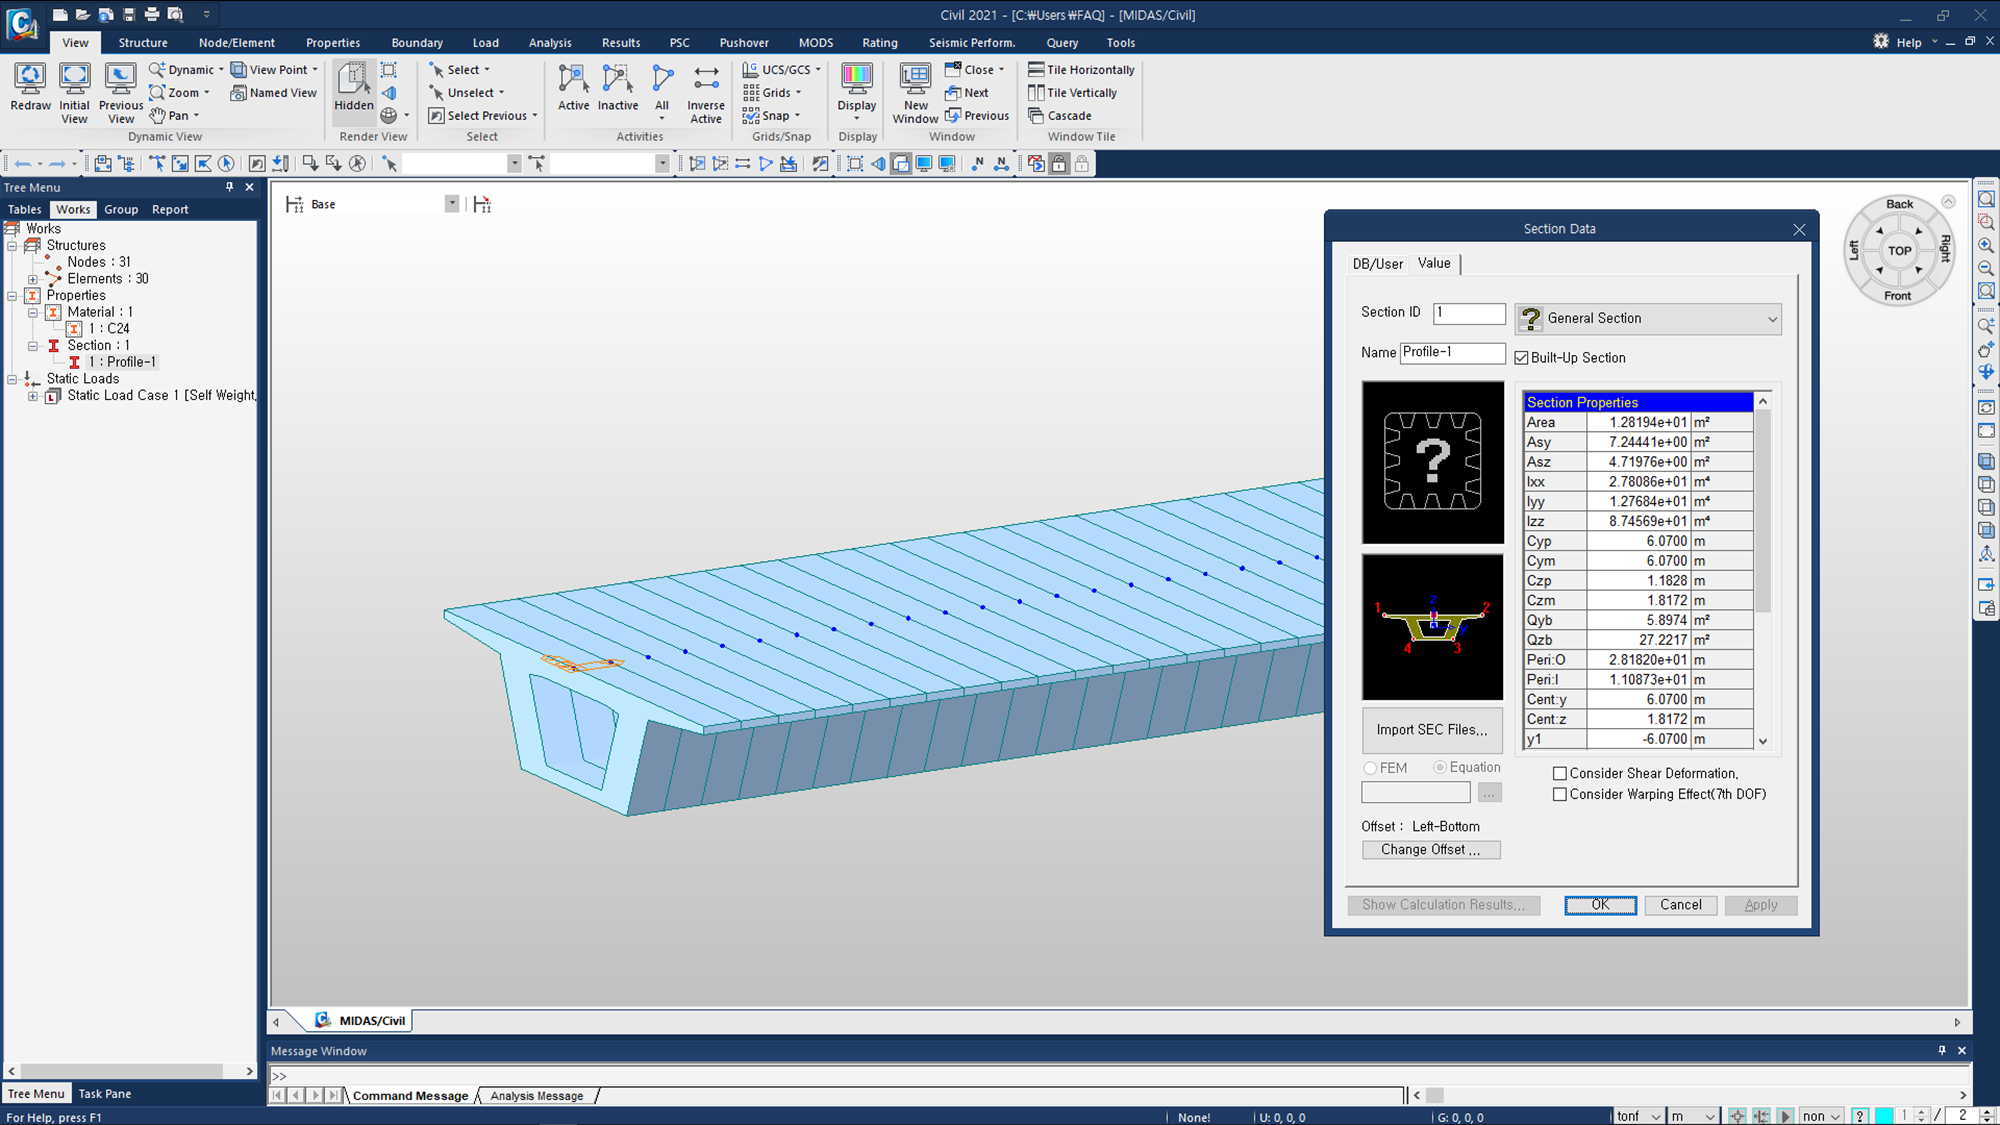
Task: Switch to Tables tab in Tree Menu
Action: click(25, 210)
